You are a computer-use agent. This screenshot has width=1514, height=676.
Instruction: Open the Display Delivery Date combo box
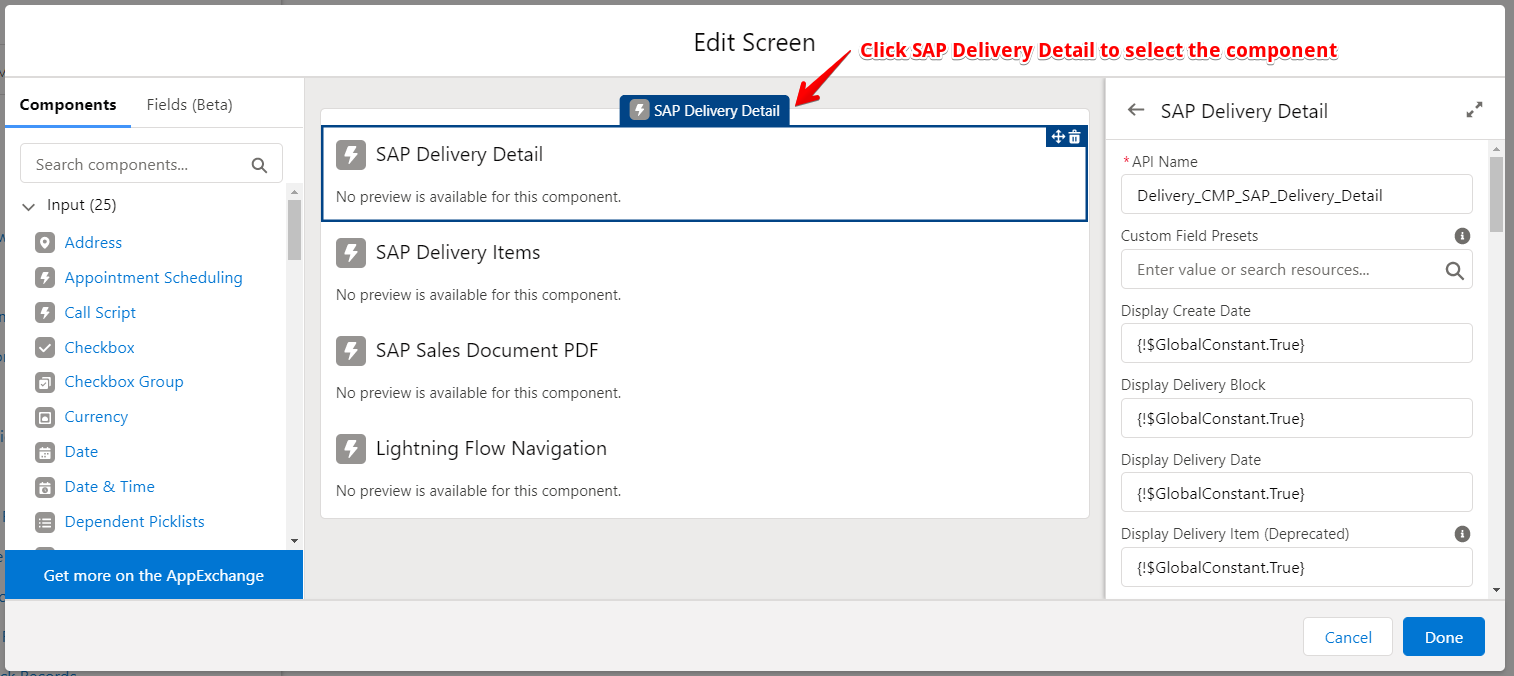coord(1297,493)
